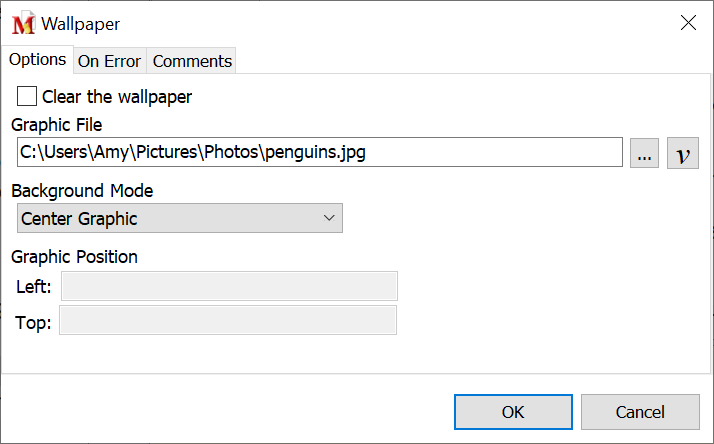Focus the Graphic File path field
The width and height of the screenshot is (714, 444).
[x=320, y=153]
